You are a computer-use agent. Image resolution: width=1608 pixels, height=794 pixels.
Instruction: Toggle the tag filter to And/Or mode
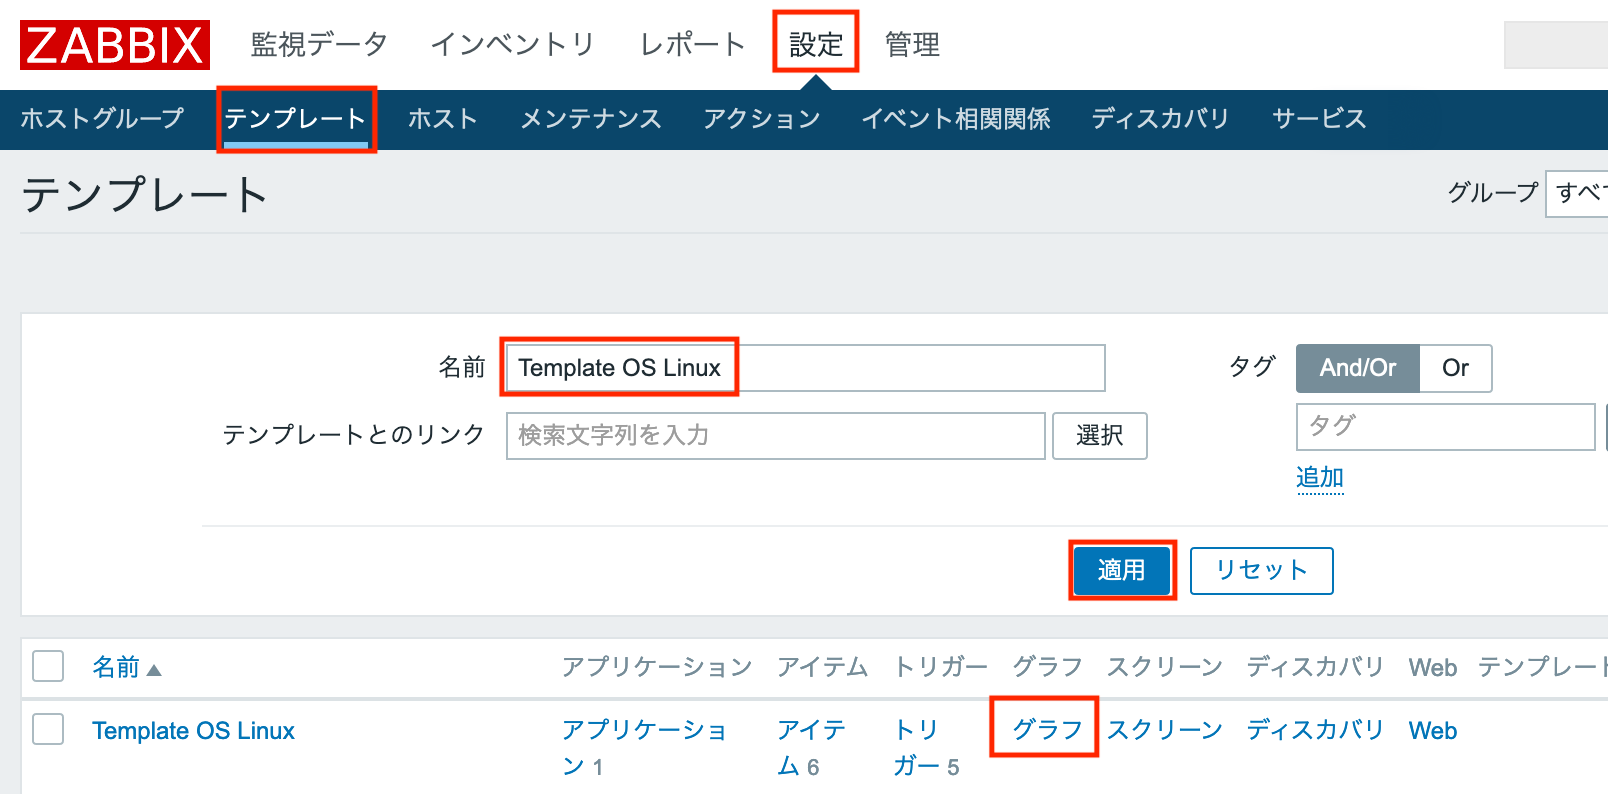1357,368
